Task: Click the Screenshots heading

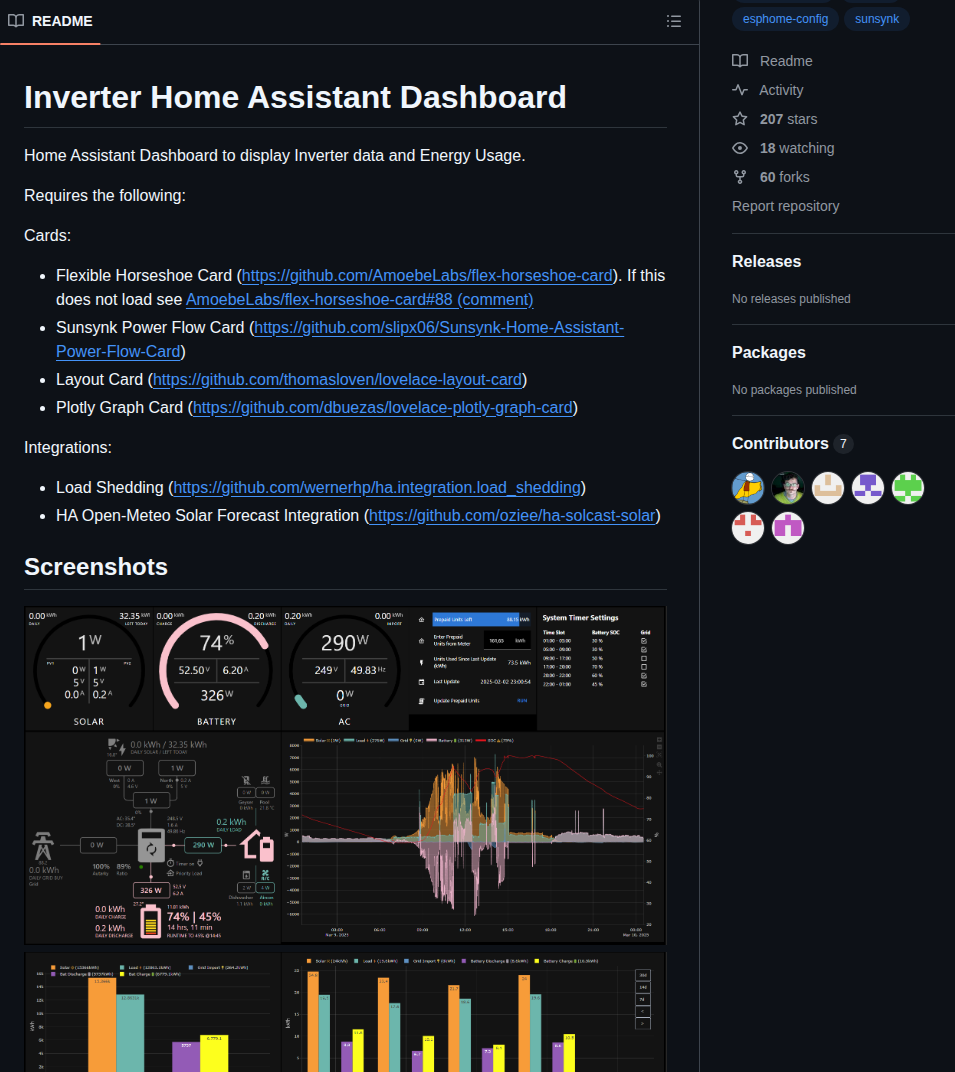Action: (x=96, y=567)
